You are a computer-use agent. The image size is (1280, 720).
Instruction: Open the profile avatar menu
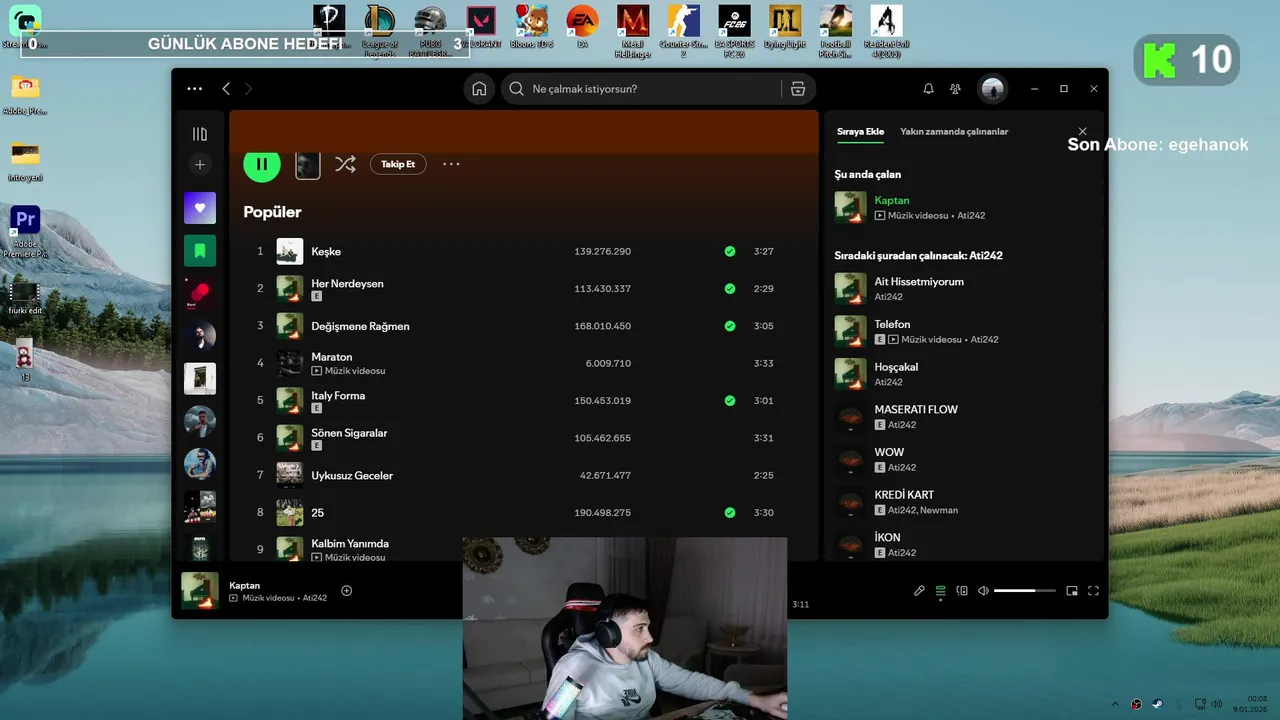[x=992, y=89]
